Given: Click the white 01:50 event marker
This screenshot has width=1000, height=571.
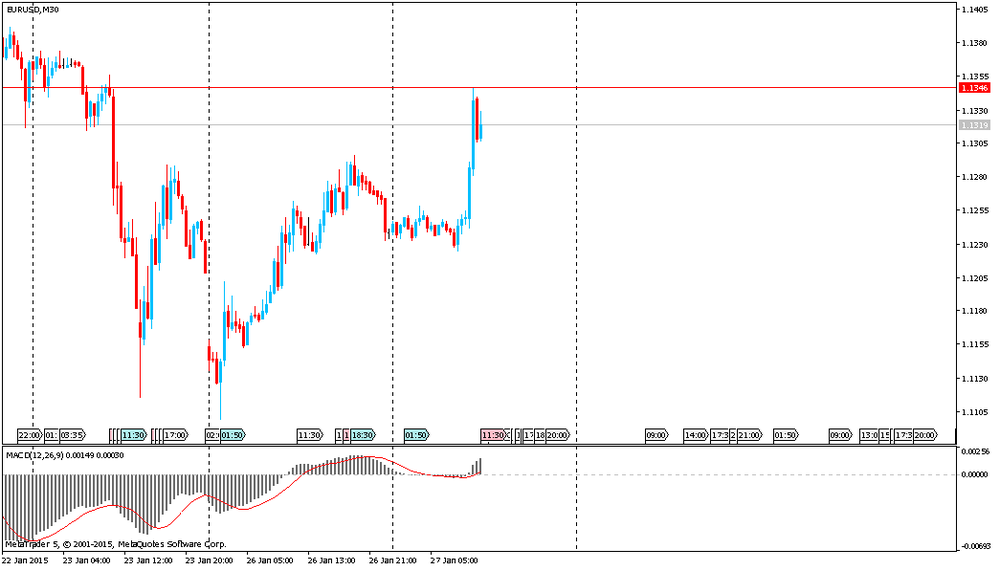Looking at the screenshot, I should [x=786, y=435].
